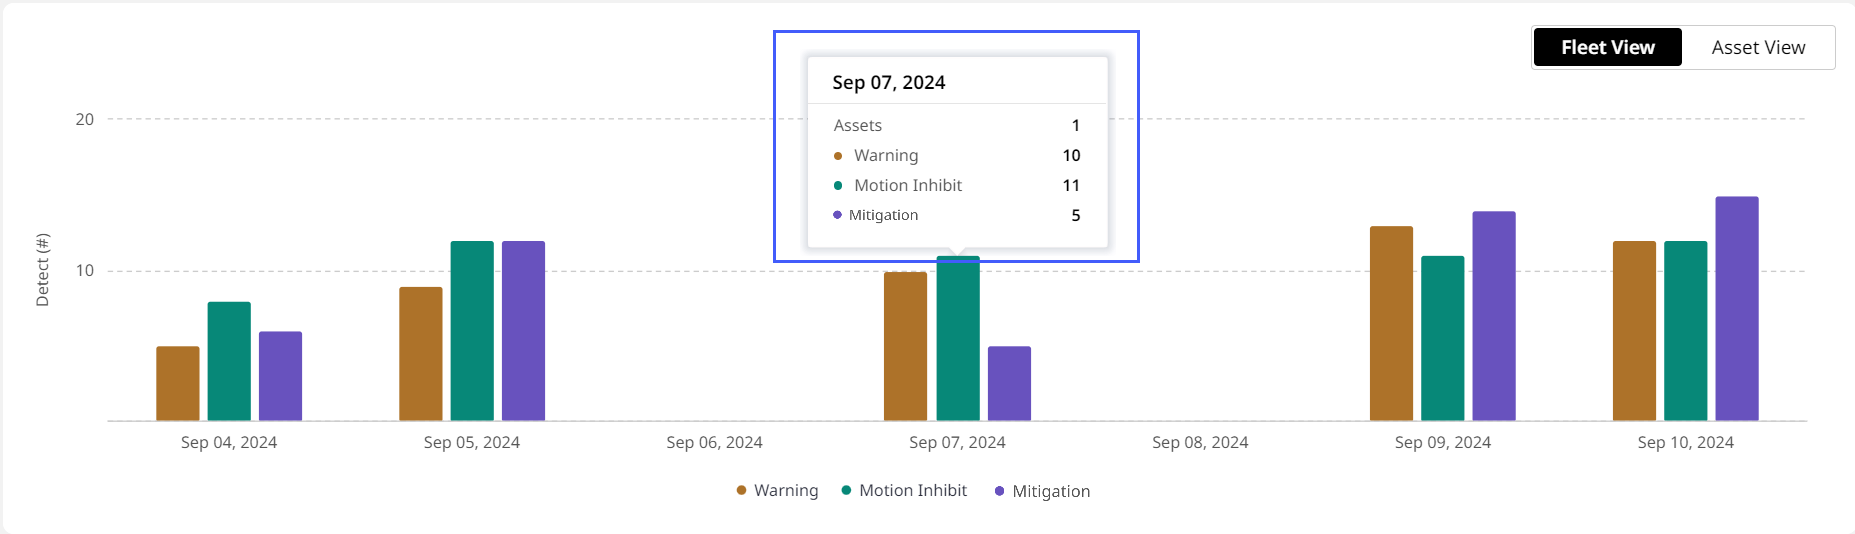Switch to Asset View
This screenshot has width=1855, height=534.
1758,47
